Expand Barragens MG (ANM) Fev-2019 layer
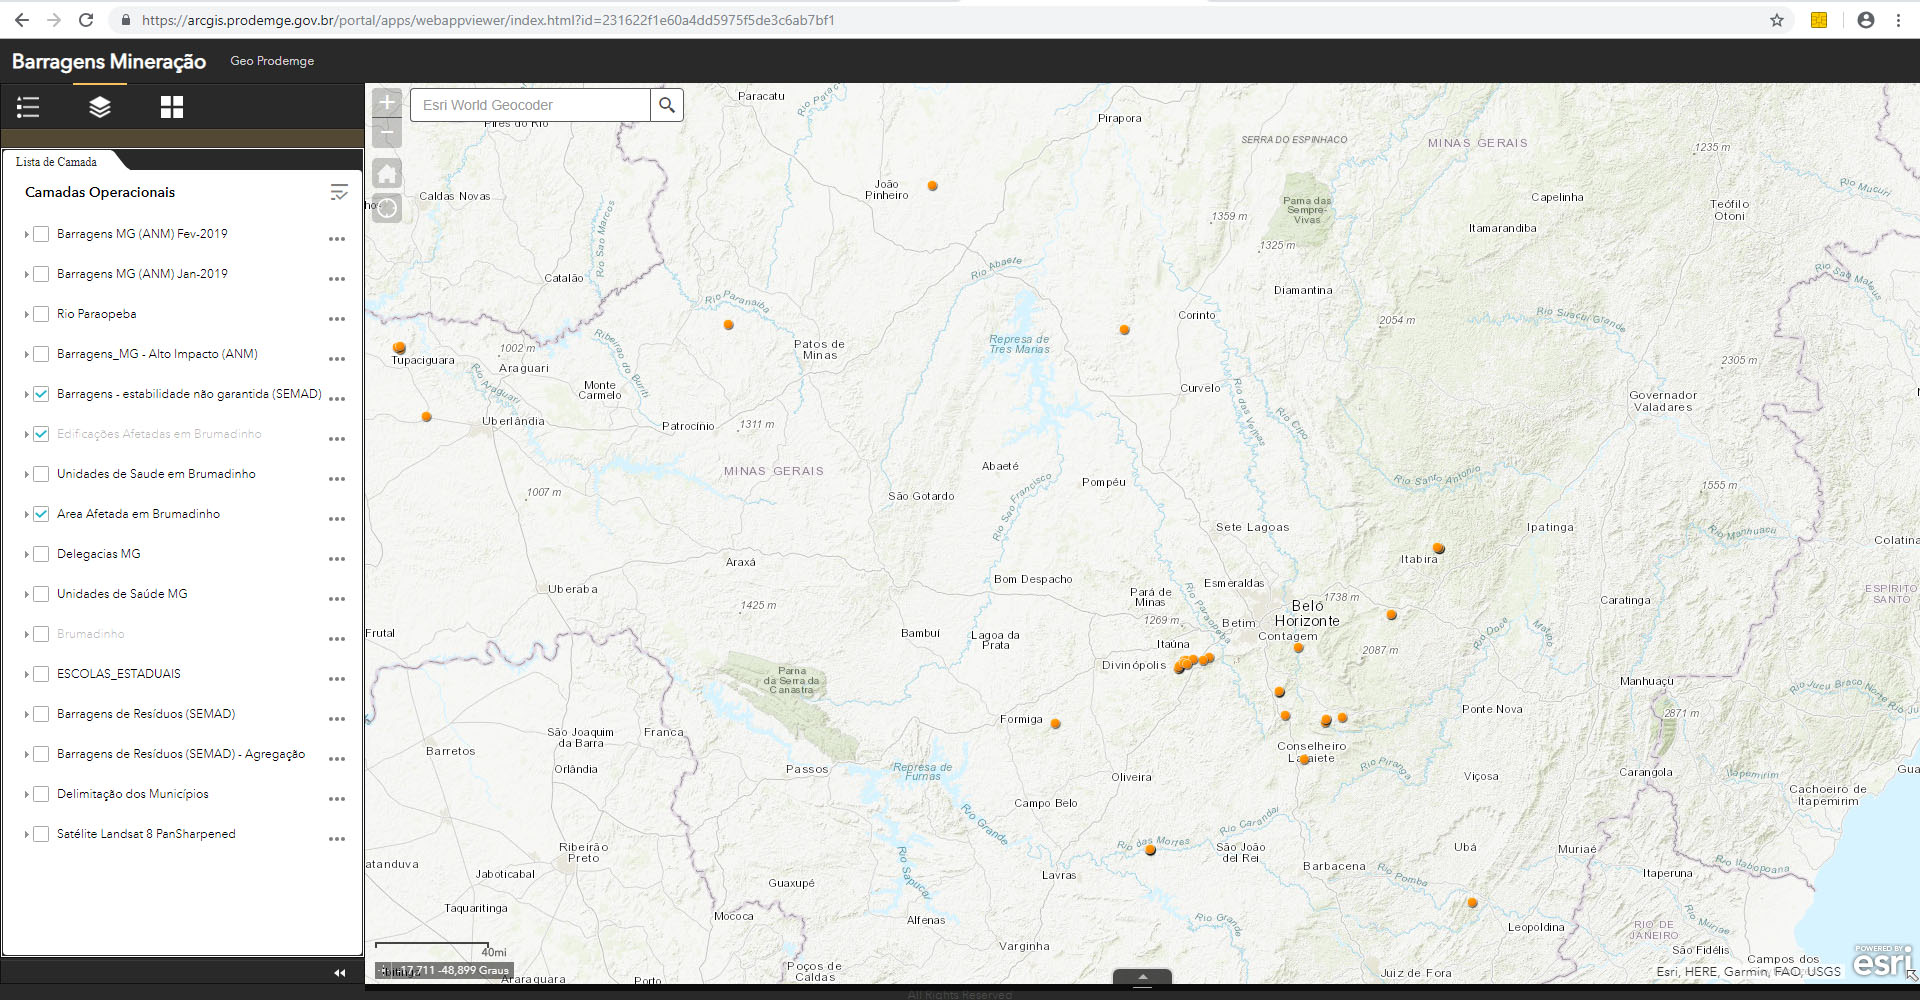The height and width of the screenshot is (1000, 1920). (26, 234)
